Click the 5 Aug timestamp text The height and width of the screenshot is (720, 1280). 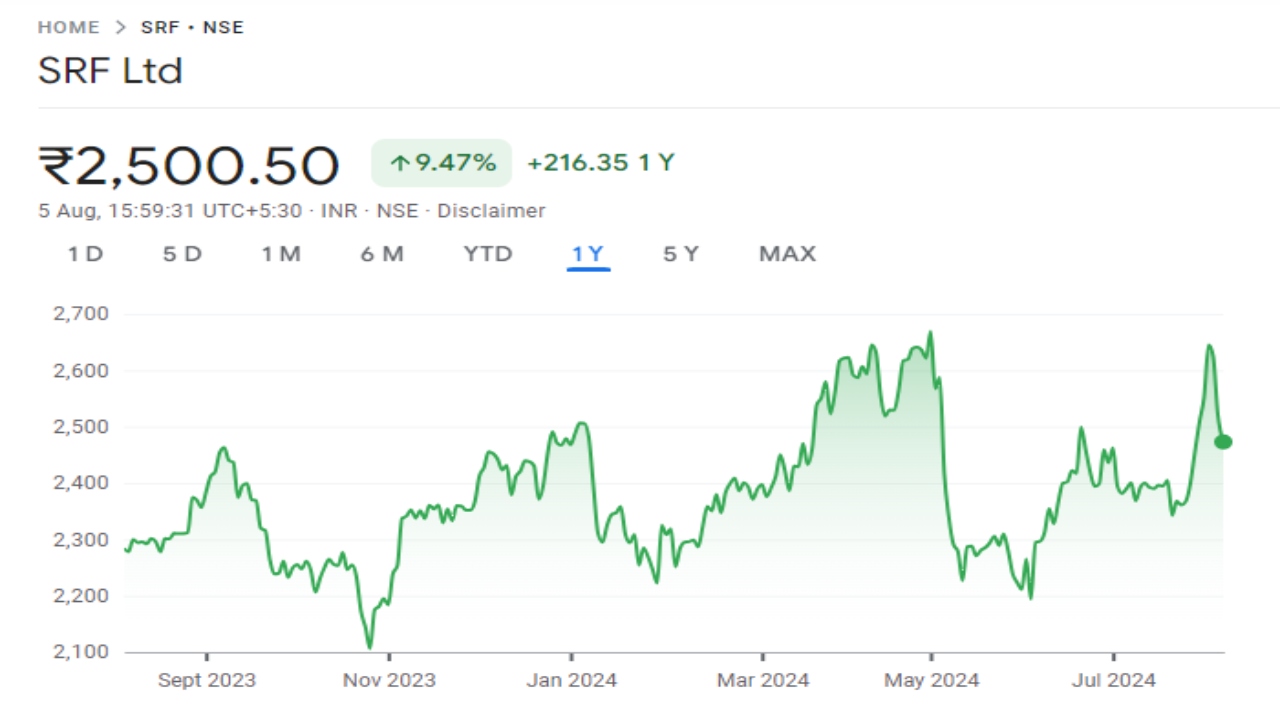click(170, 211)
